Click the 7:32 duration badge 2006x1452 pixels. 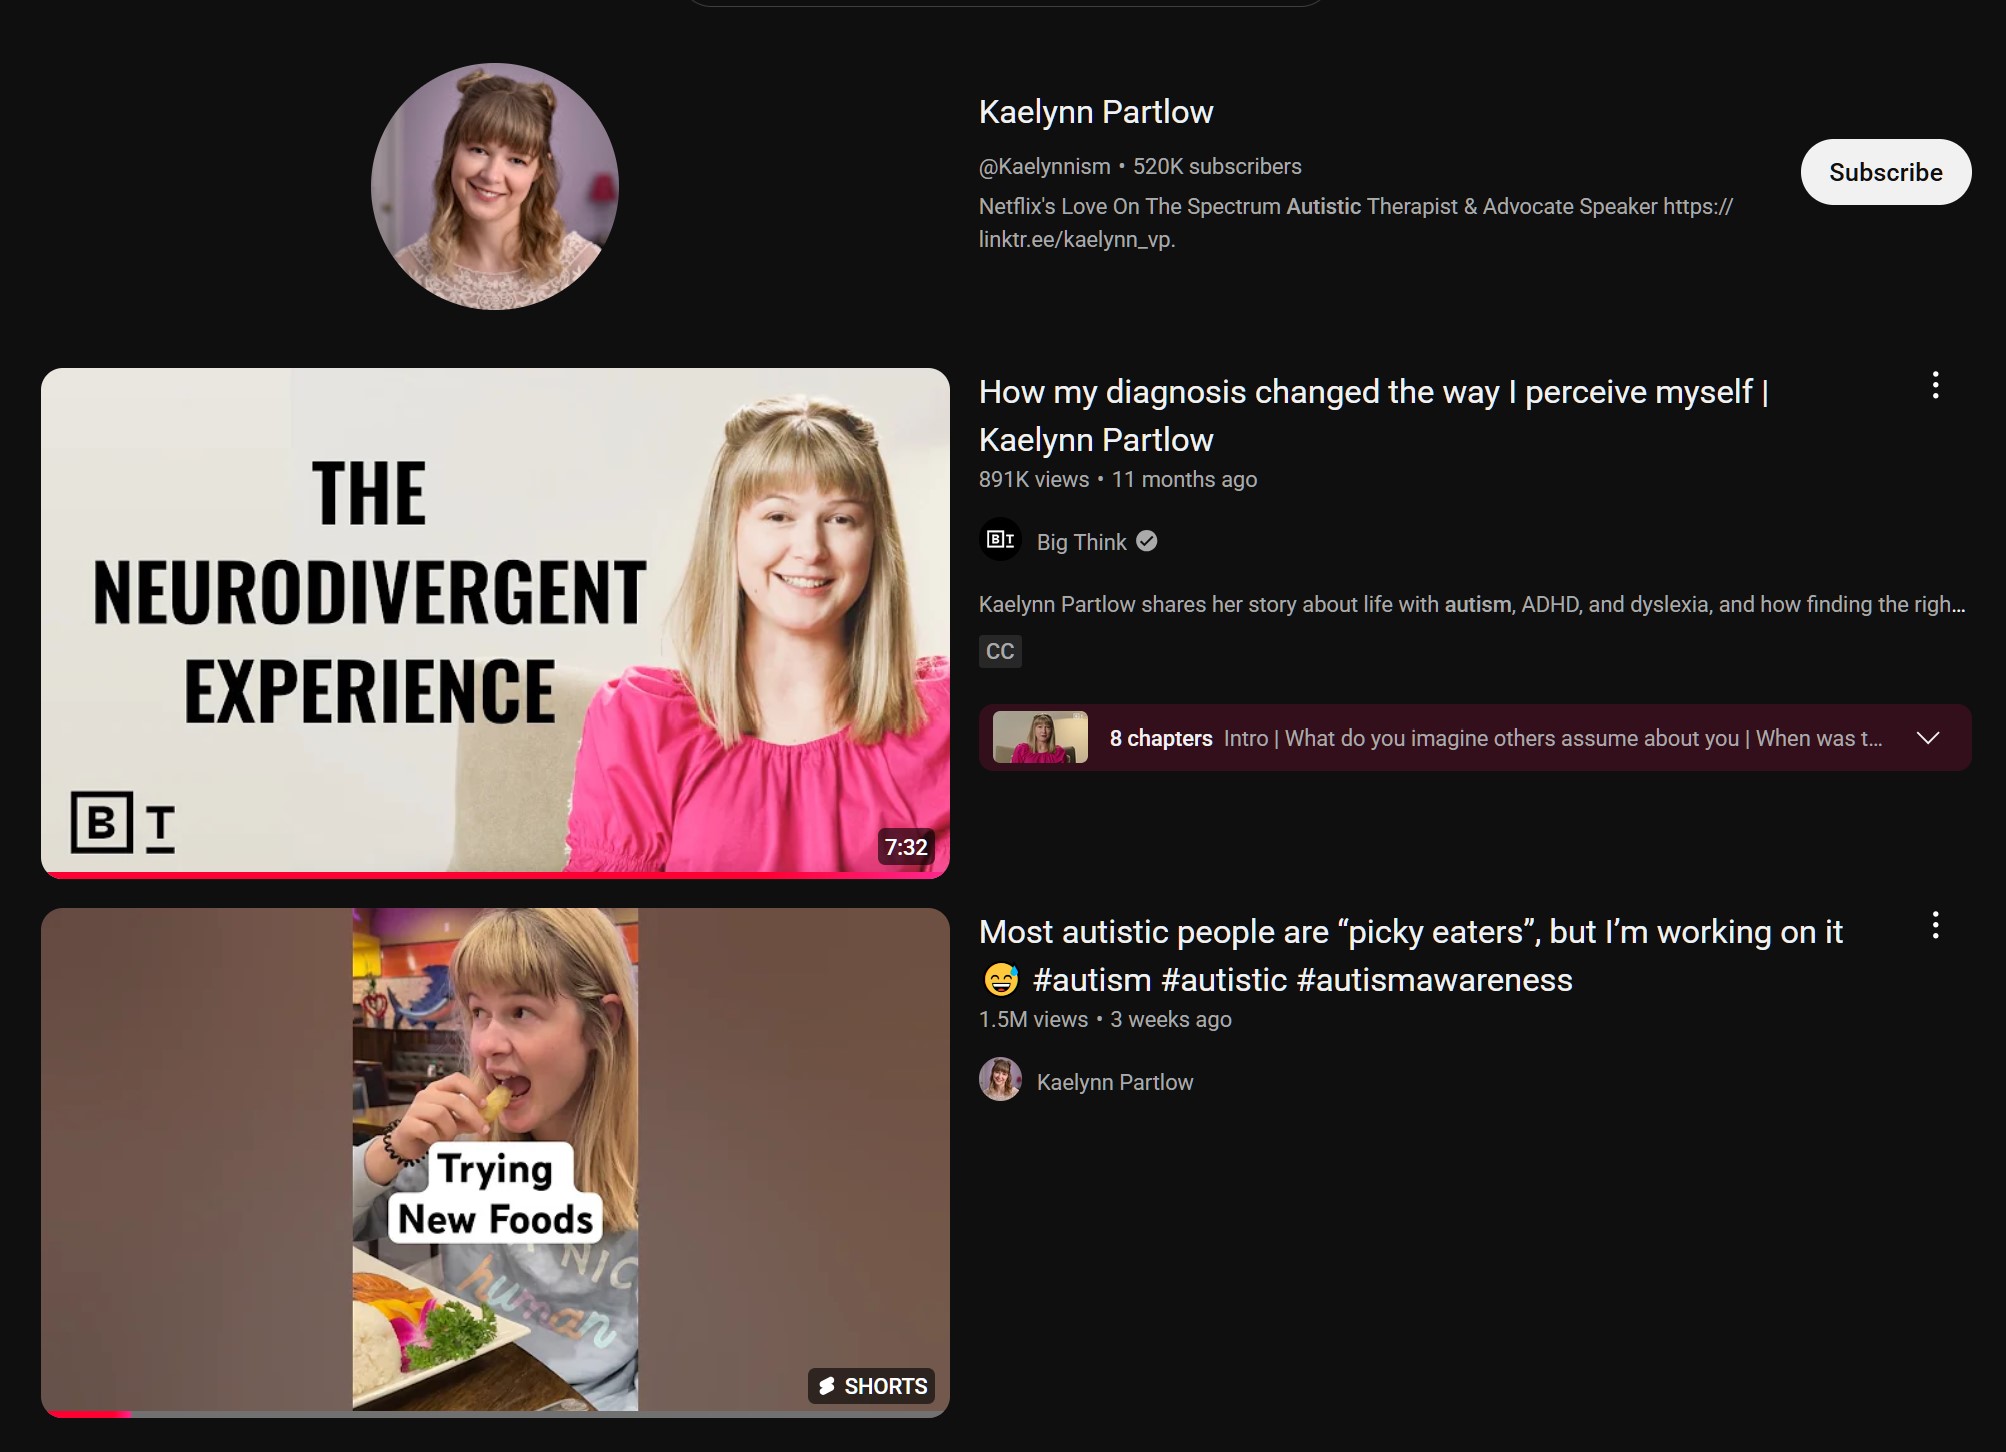point(906,847)
